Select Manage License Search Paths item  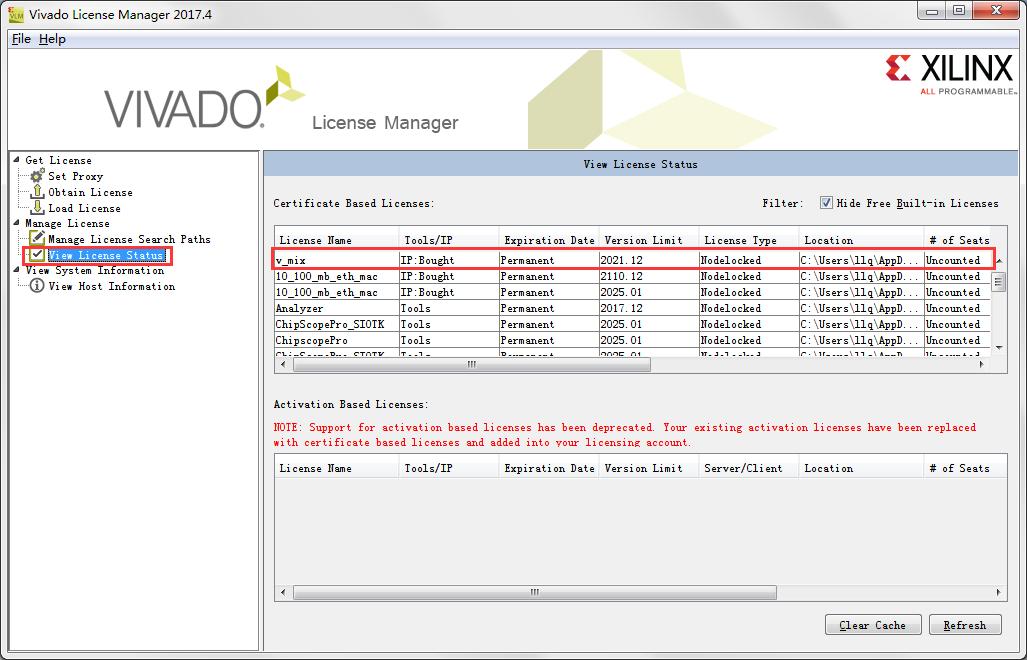click(129, 239)
